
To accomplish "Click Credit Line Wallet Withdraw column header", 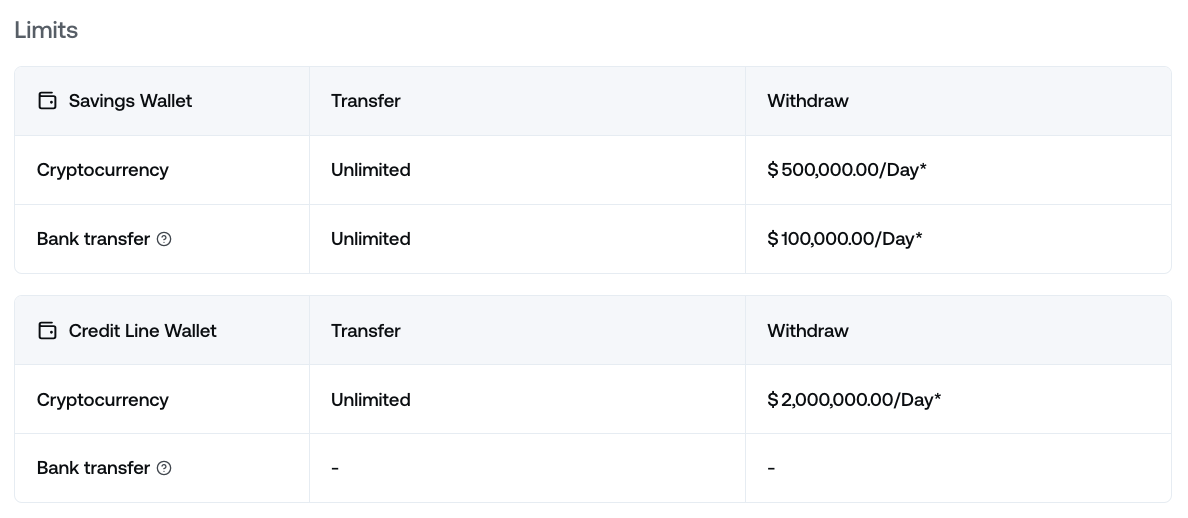I will [808, 331].
